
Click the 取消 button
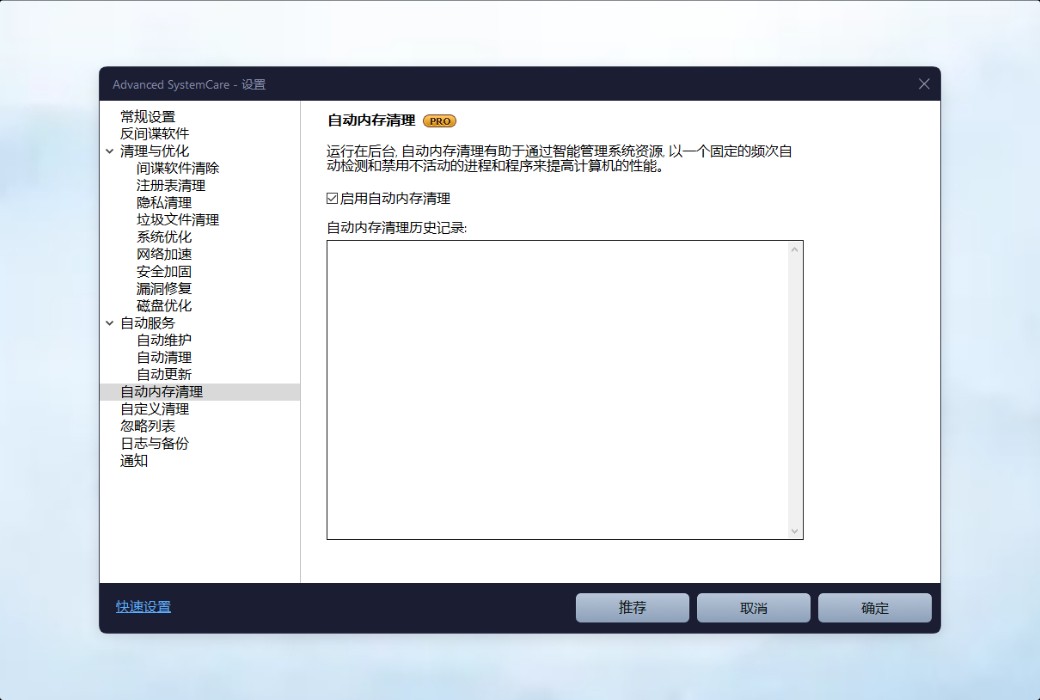pos(753,608)
